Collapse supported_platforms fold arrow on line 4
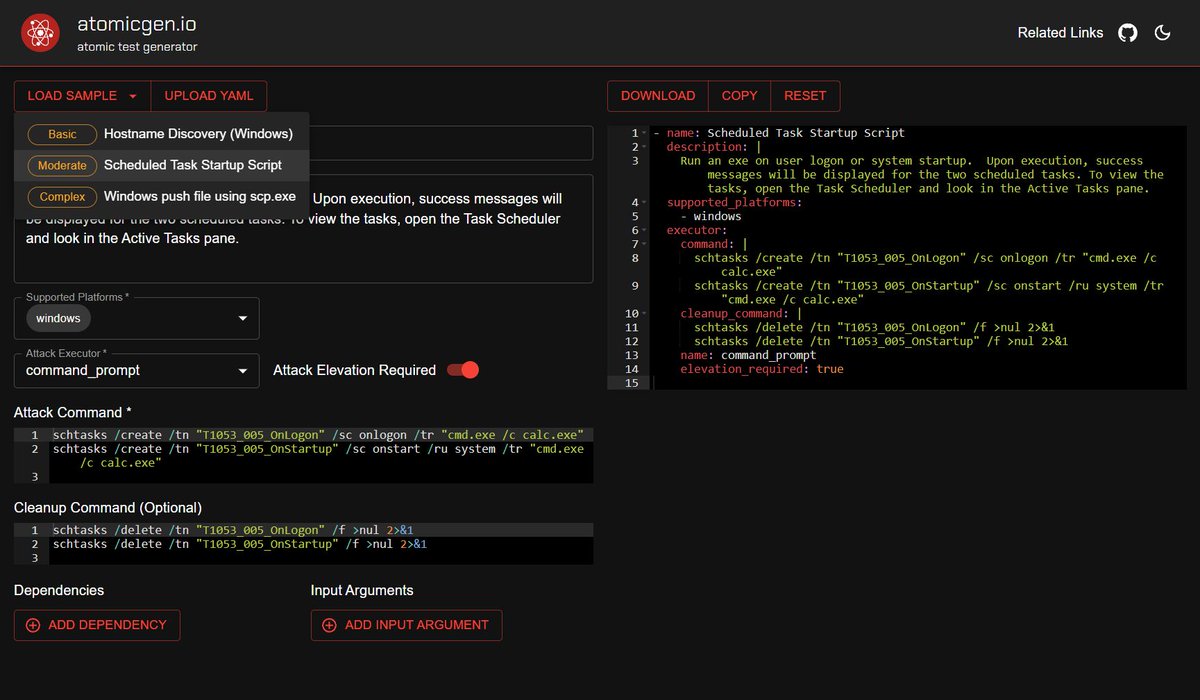The width and height of the screenshot is (1200, 700). [645, 202]
